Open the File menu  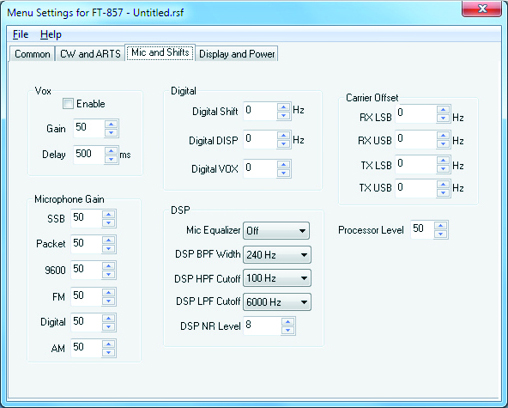[x=21, y=34]
